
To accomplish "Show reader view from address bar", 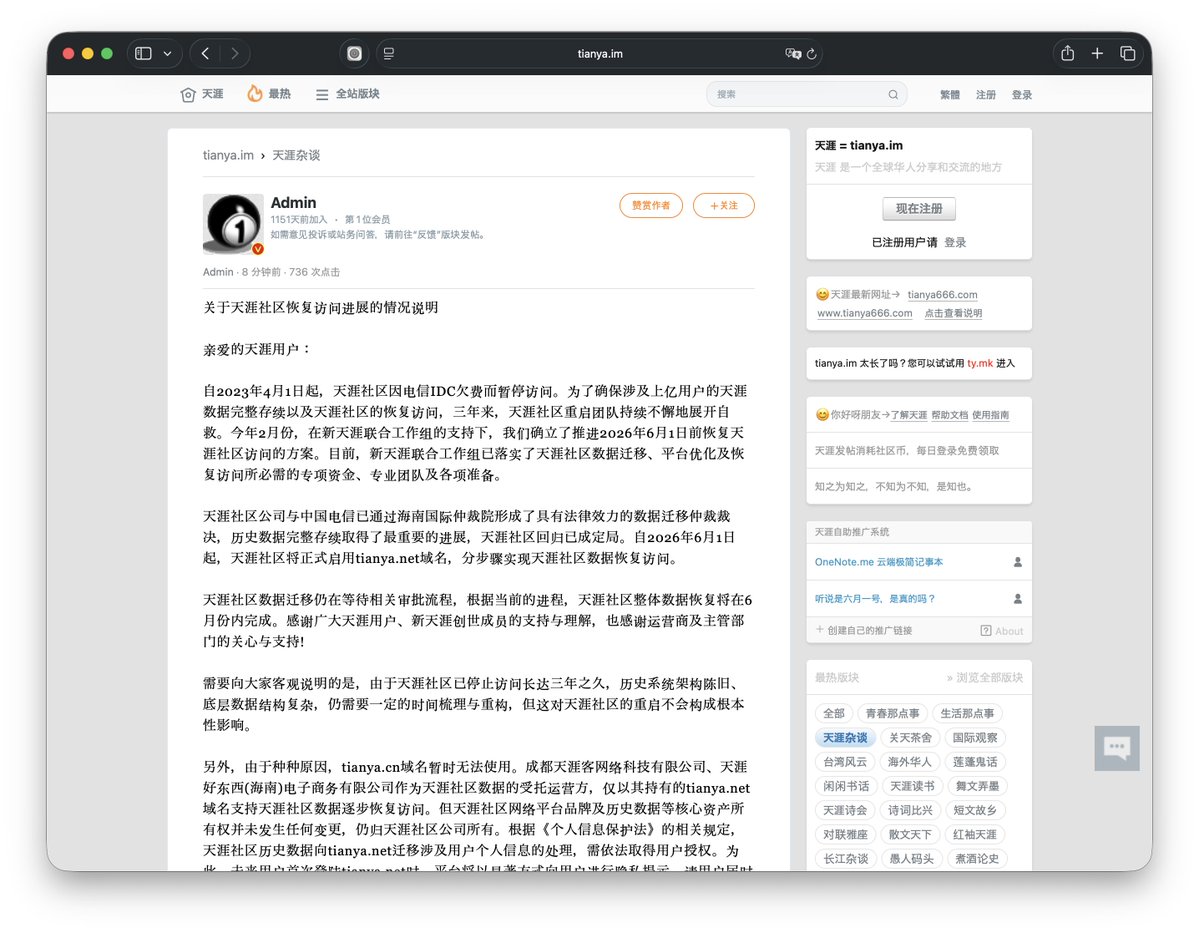I will tap(388, 54).
